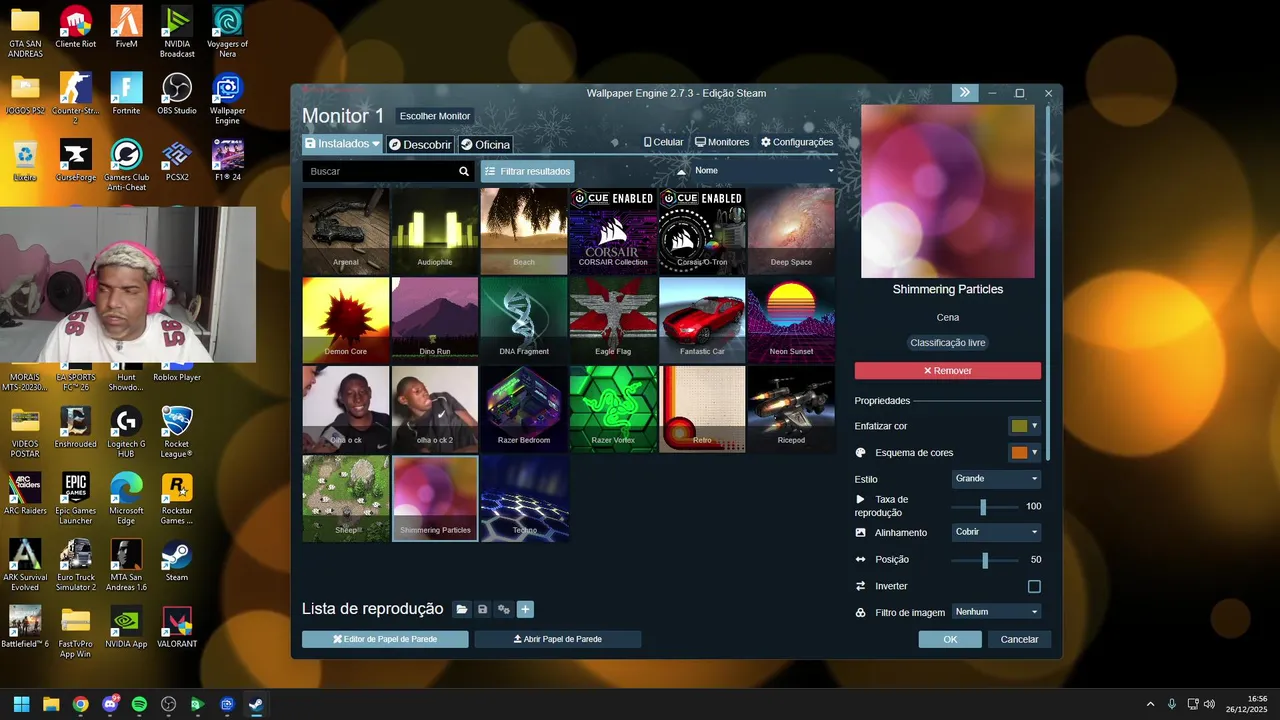This screenshot has width=1280, height=720.
Task: Click the Classificação livre tag
Action: (x=948, y=343)
